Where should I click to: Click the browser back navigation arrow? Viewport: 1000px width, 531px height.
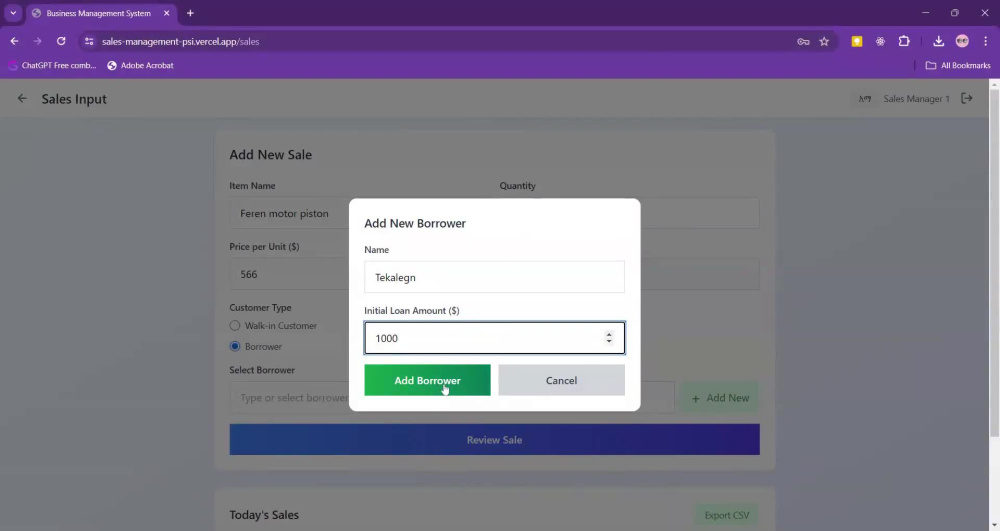pos(14,41)
